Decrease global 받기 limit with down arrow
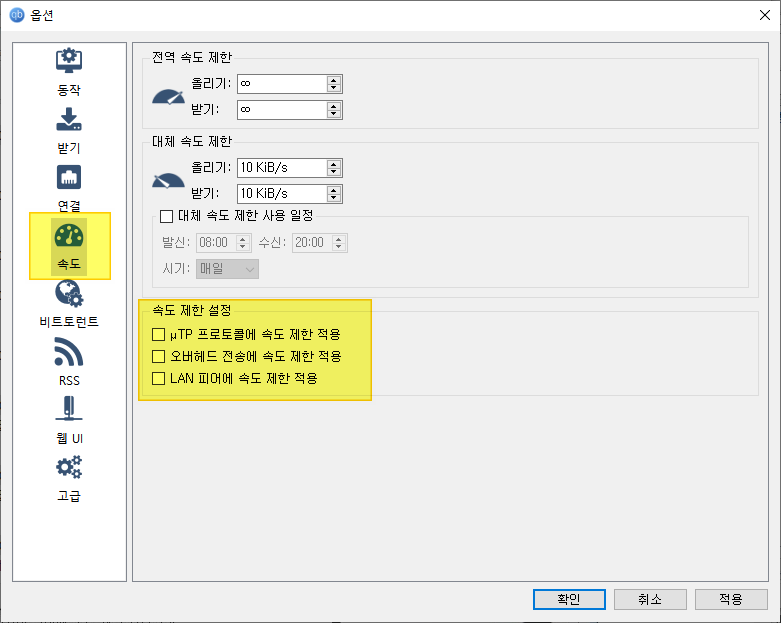The height and width of the screenshot is (623, 781). [x=334, y=114]
